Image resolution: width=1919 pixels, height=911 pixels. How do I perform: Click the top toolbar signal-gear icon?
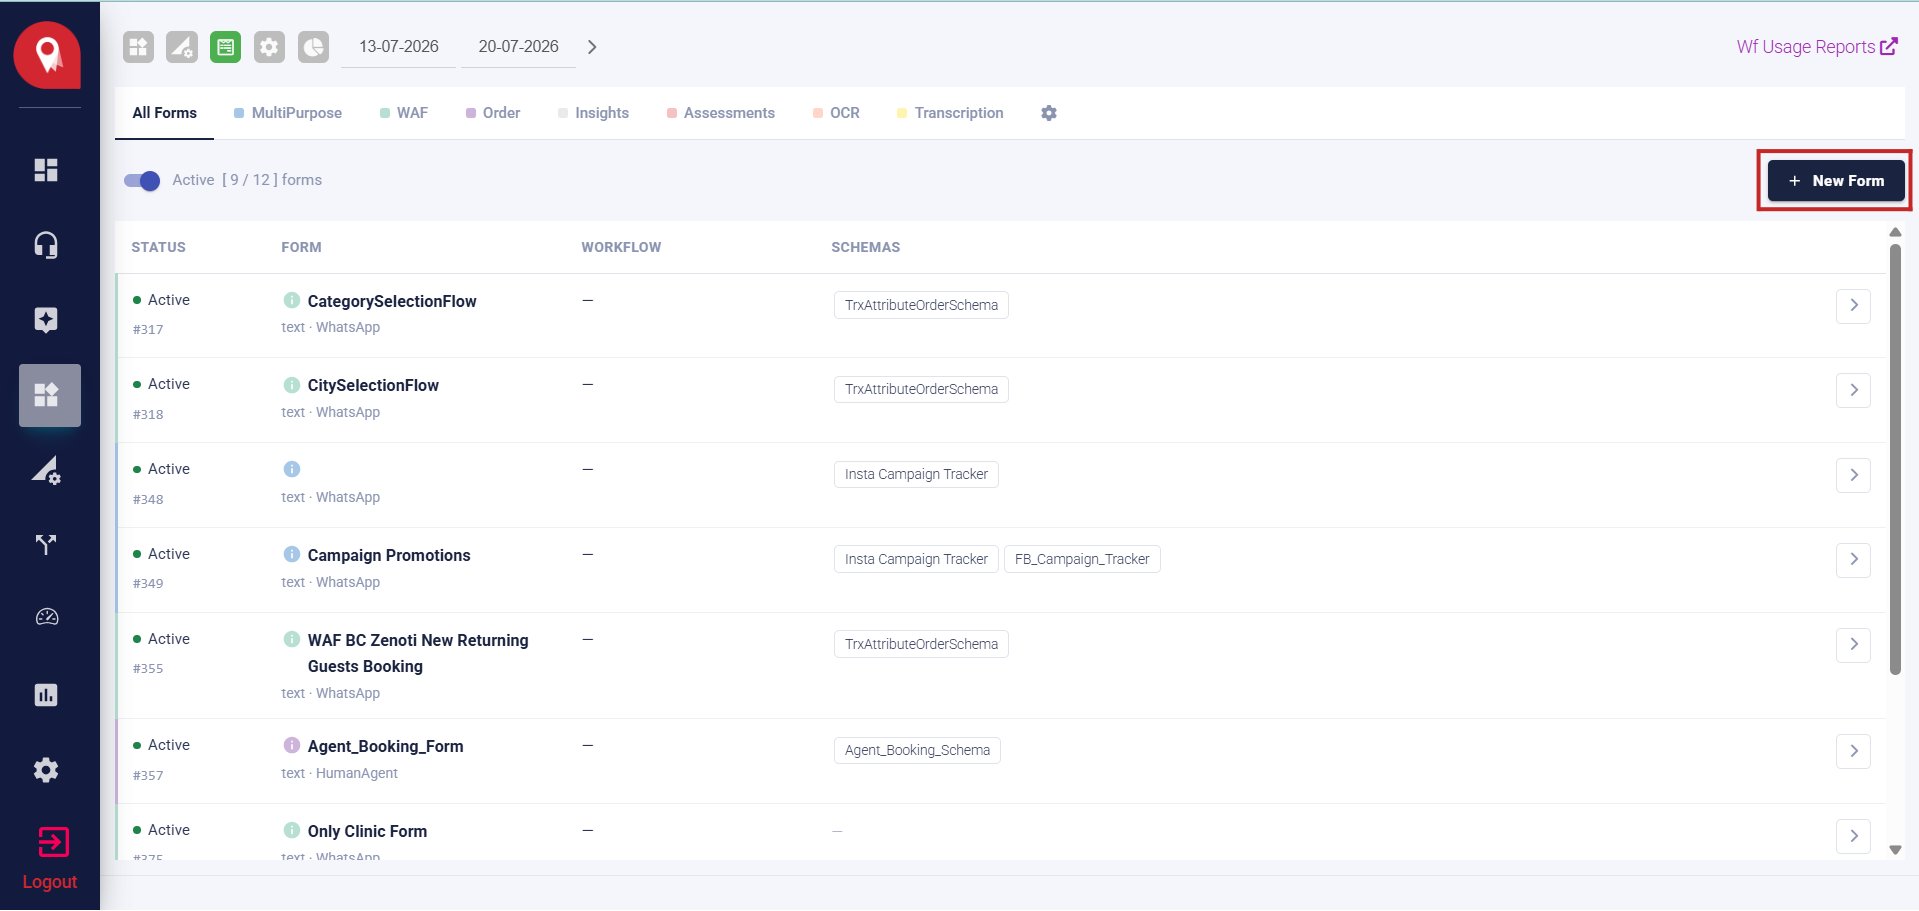(182, 47)
